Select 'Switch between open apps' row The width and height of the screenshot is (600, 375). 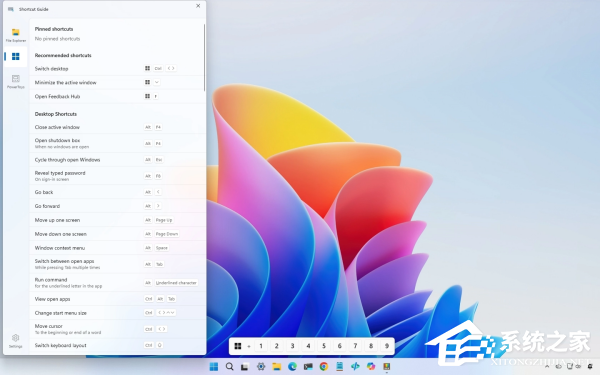[117, 264]
